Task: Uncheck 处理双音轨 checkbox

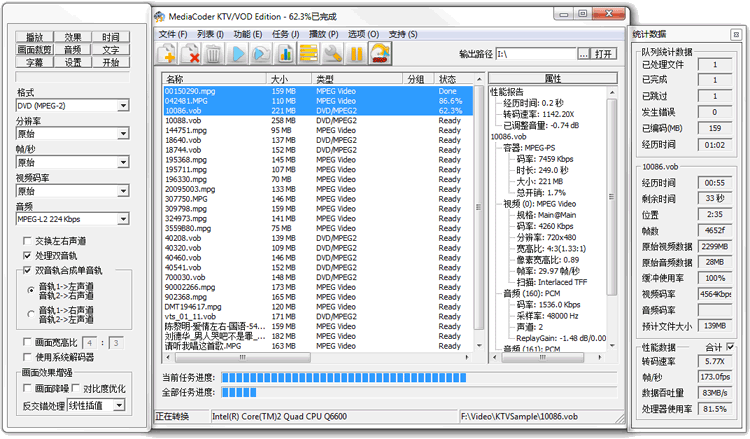Action: (27, 255)
